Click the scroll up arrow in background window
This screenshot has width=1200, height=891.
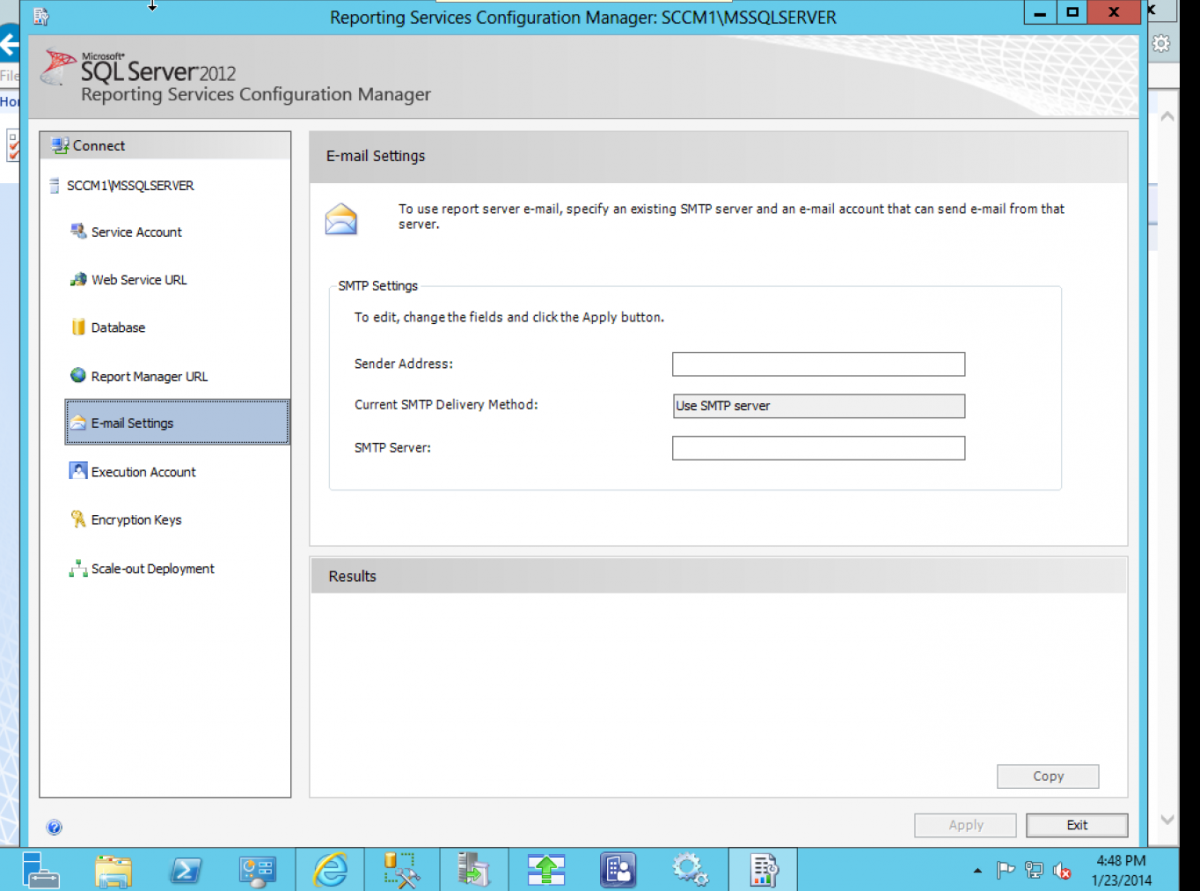tap(1167, 117)
